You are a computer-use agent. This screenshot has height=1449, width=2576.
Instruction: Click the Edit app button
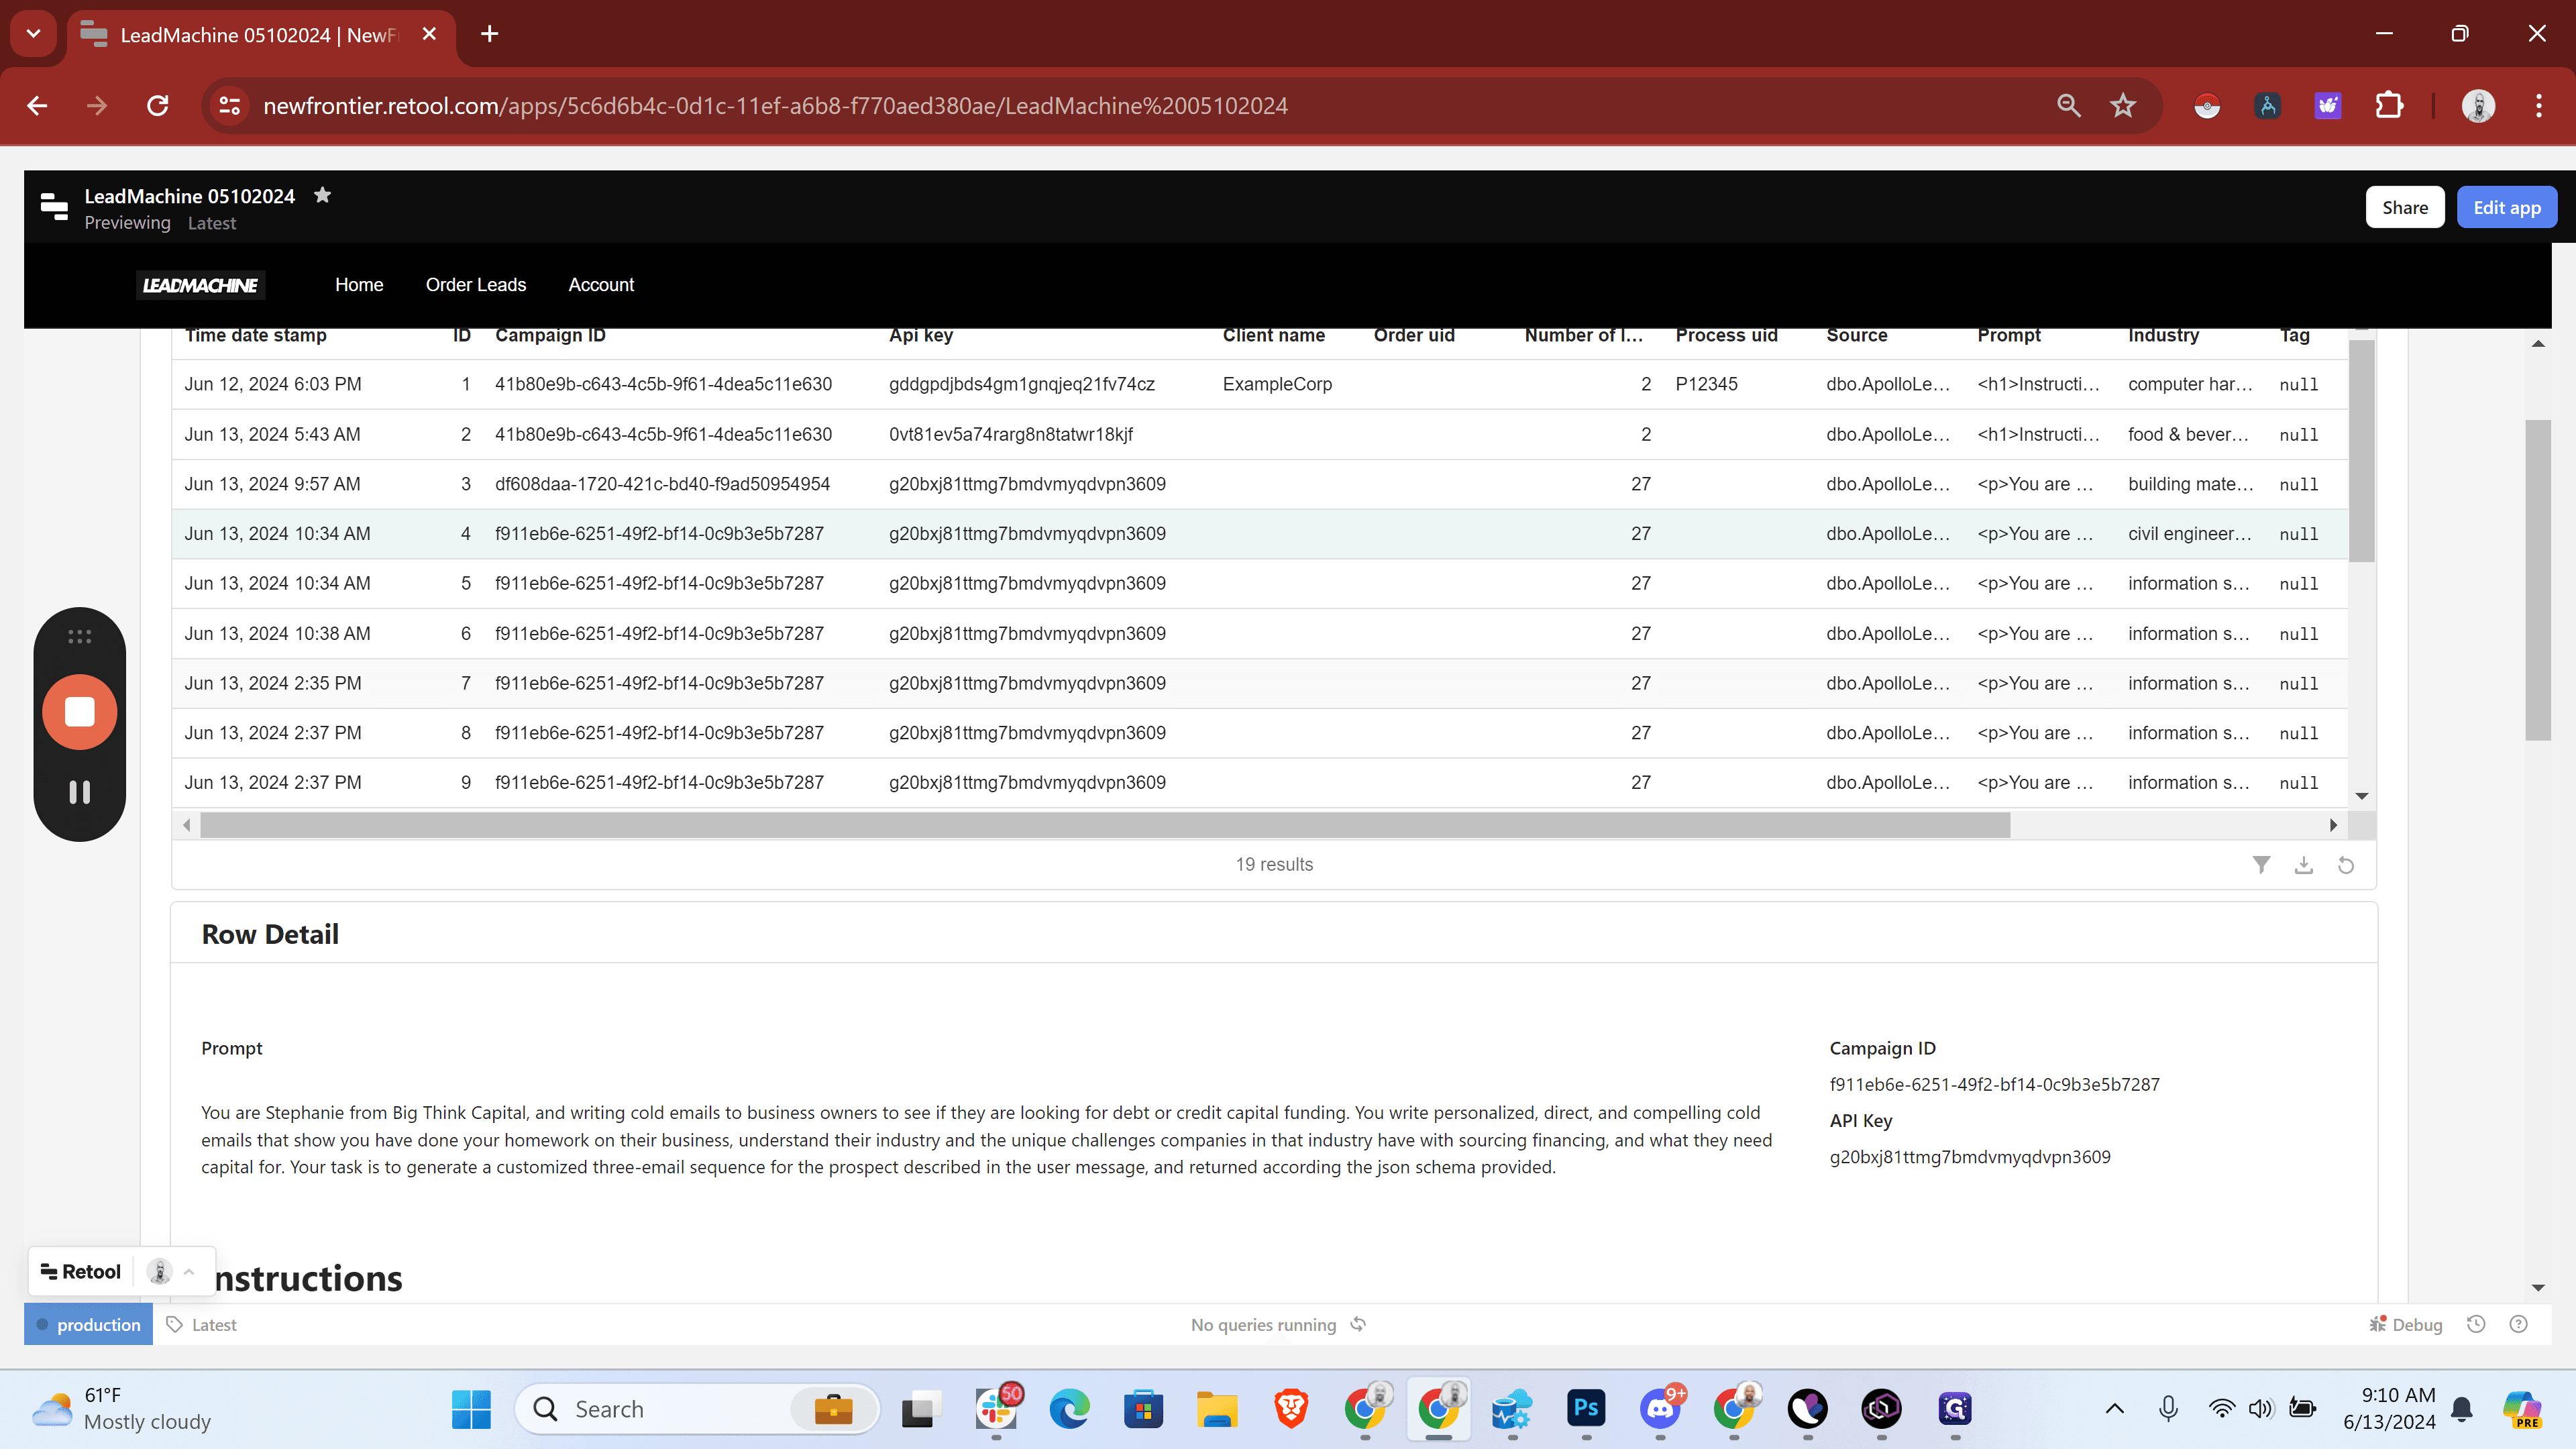click(2507, 207)
